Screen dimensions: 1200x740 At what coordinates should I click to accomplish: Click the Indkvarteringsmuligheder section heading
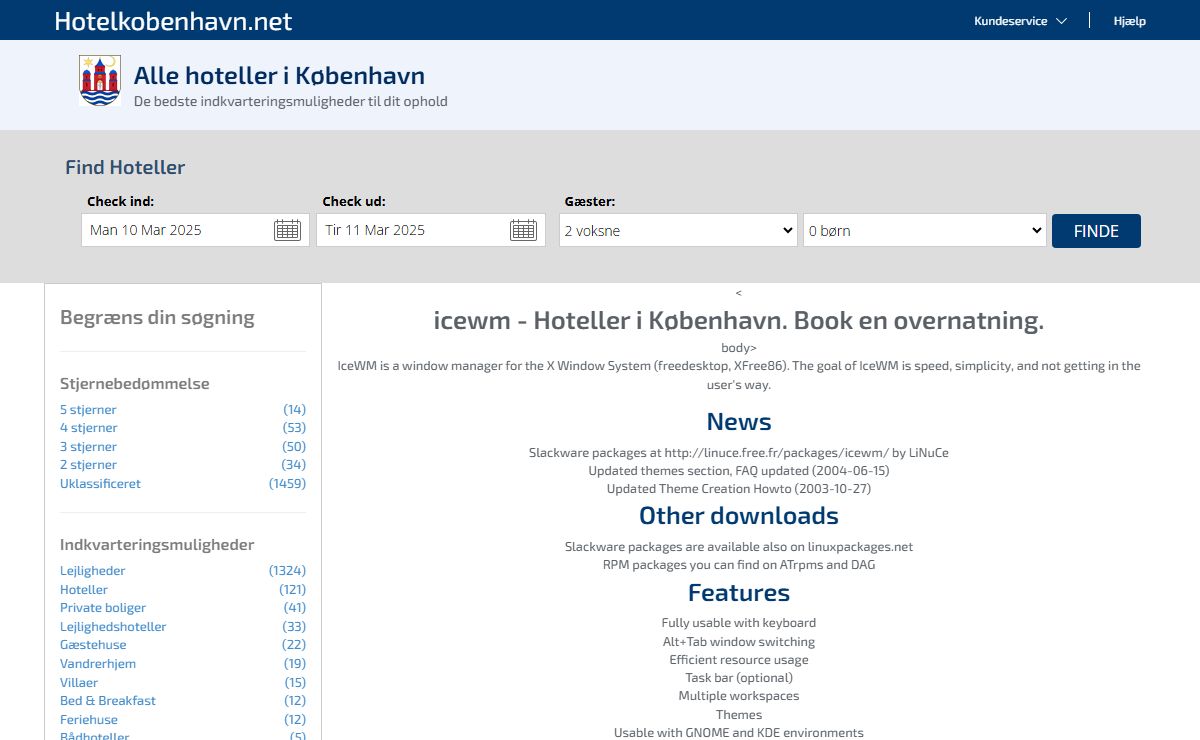coord(157,545)
